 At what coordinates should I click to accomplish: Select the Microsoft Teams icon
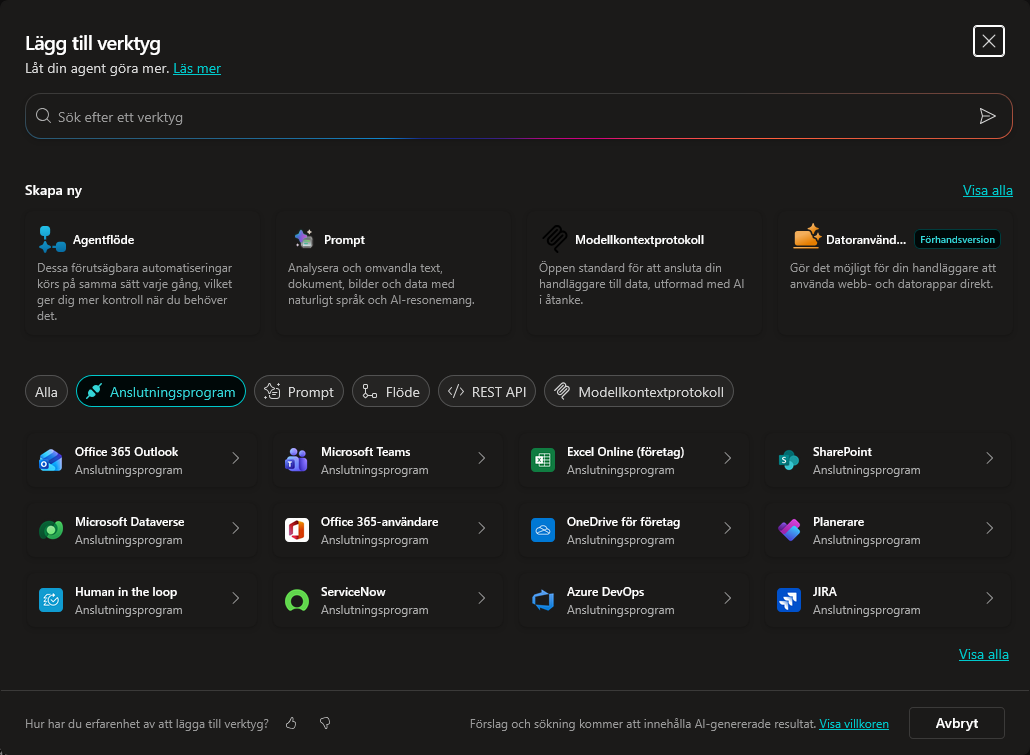click(296, 461)
